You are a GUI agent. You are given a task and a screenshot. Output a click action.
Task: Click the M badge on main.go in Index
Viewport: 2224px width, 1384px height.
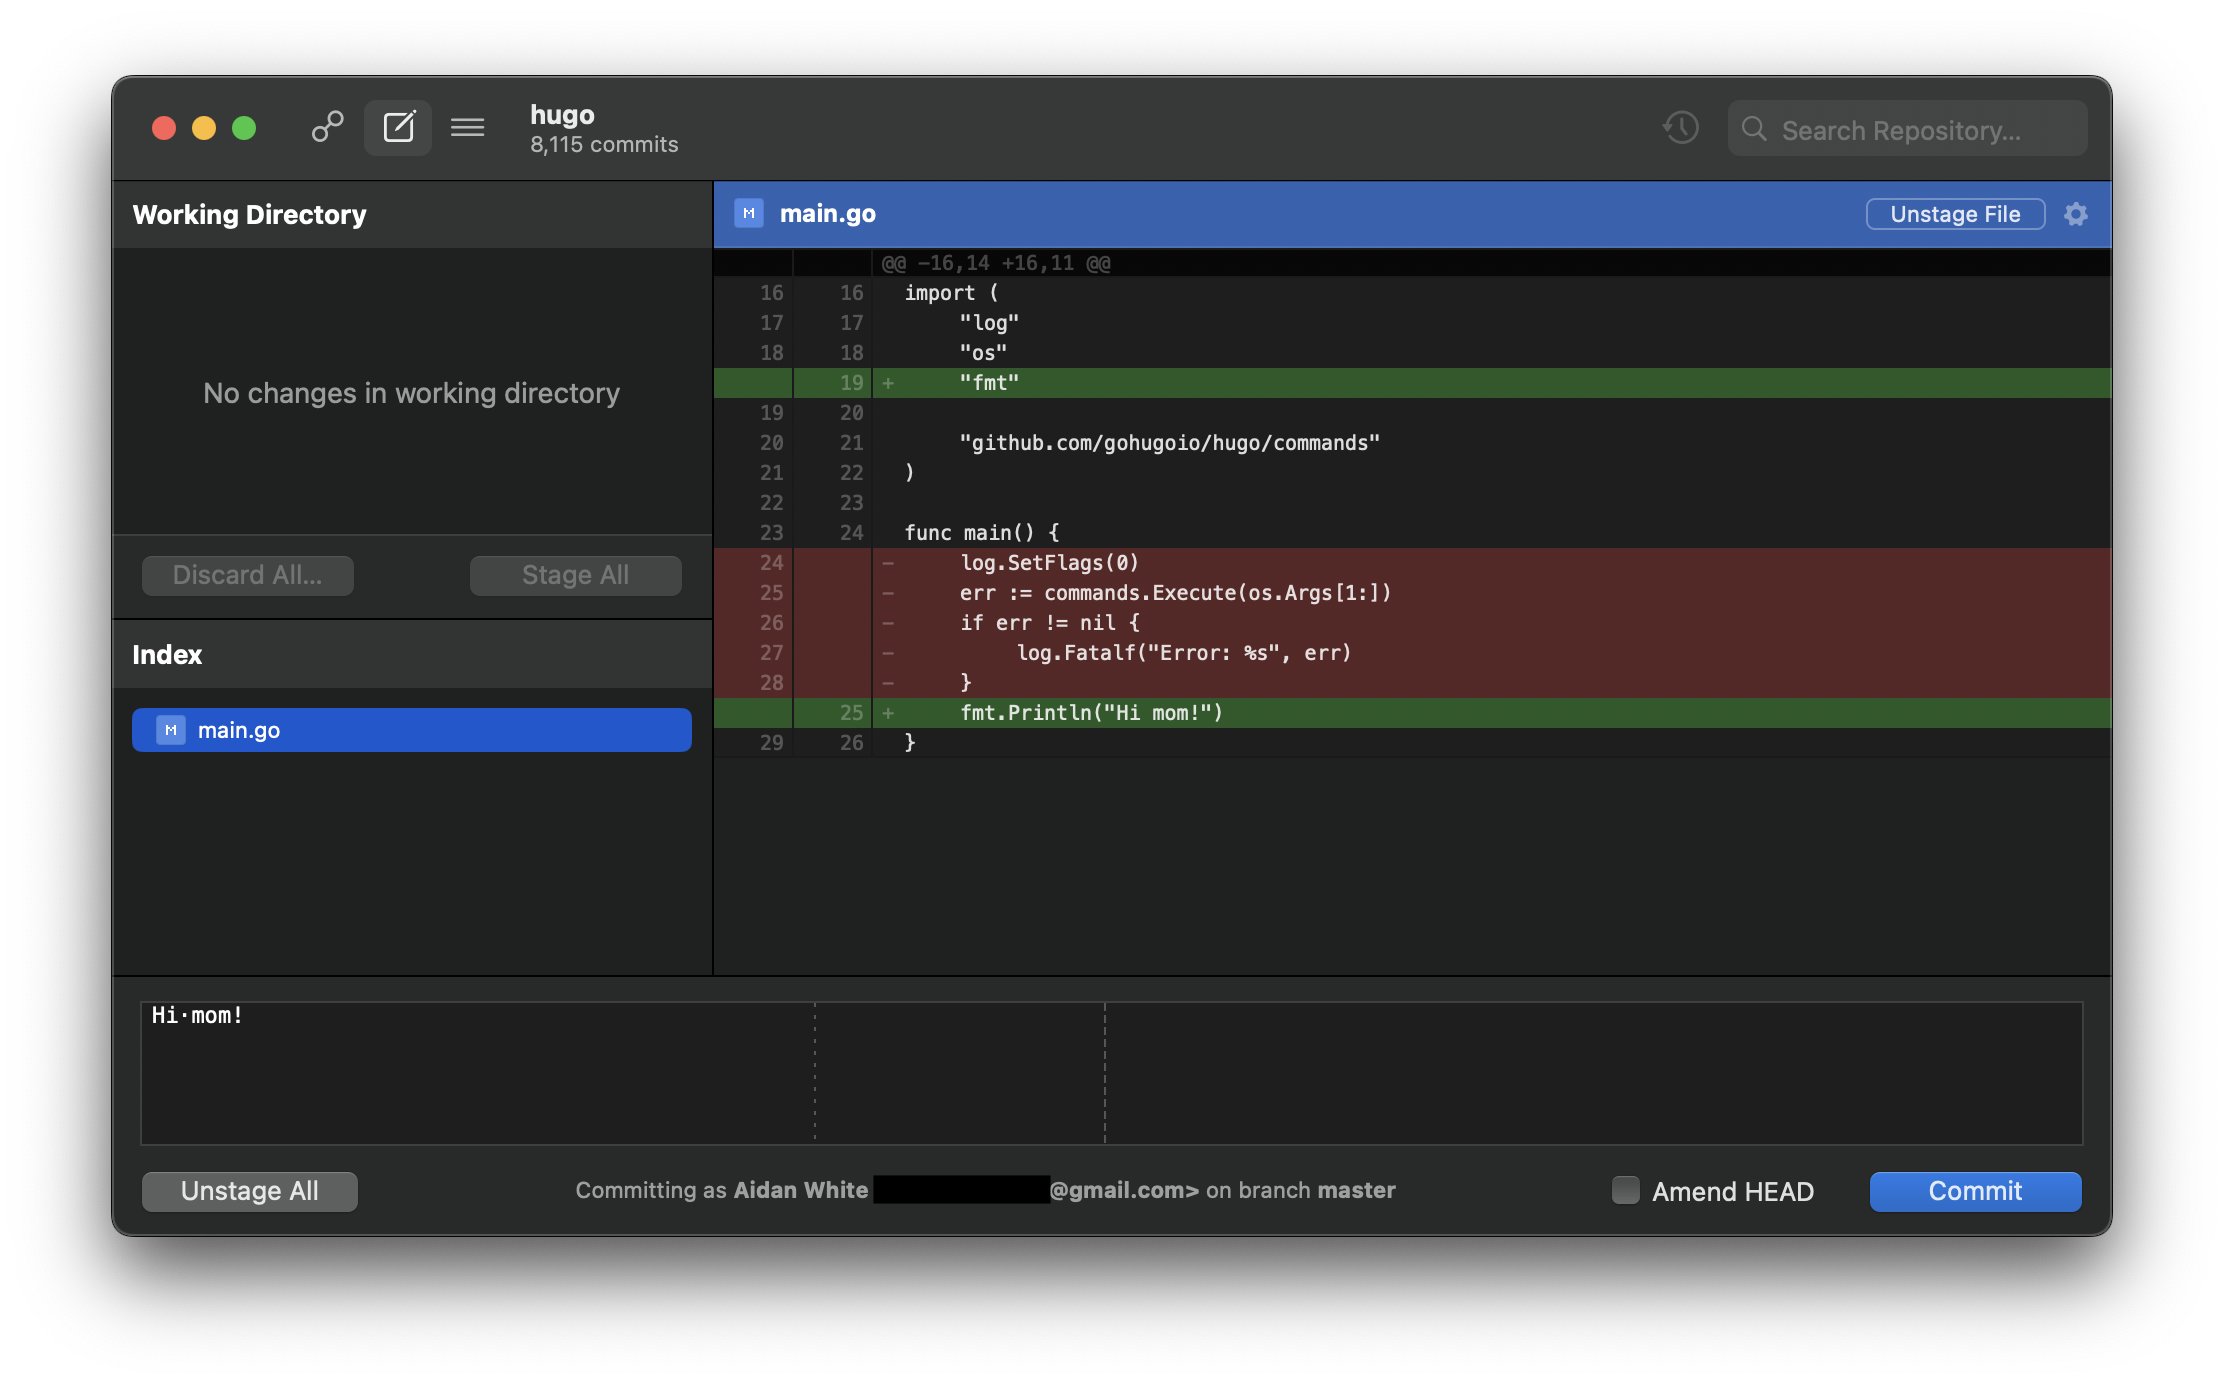pos(171,730)
